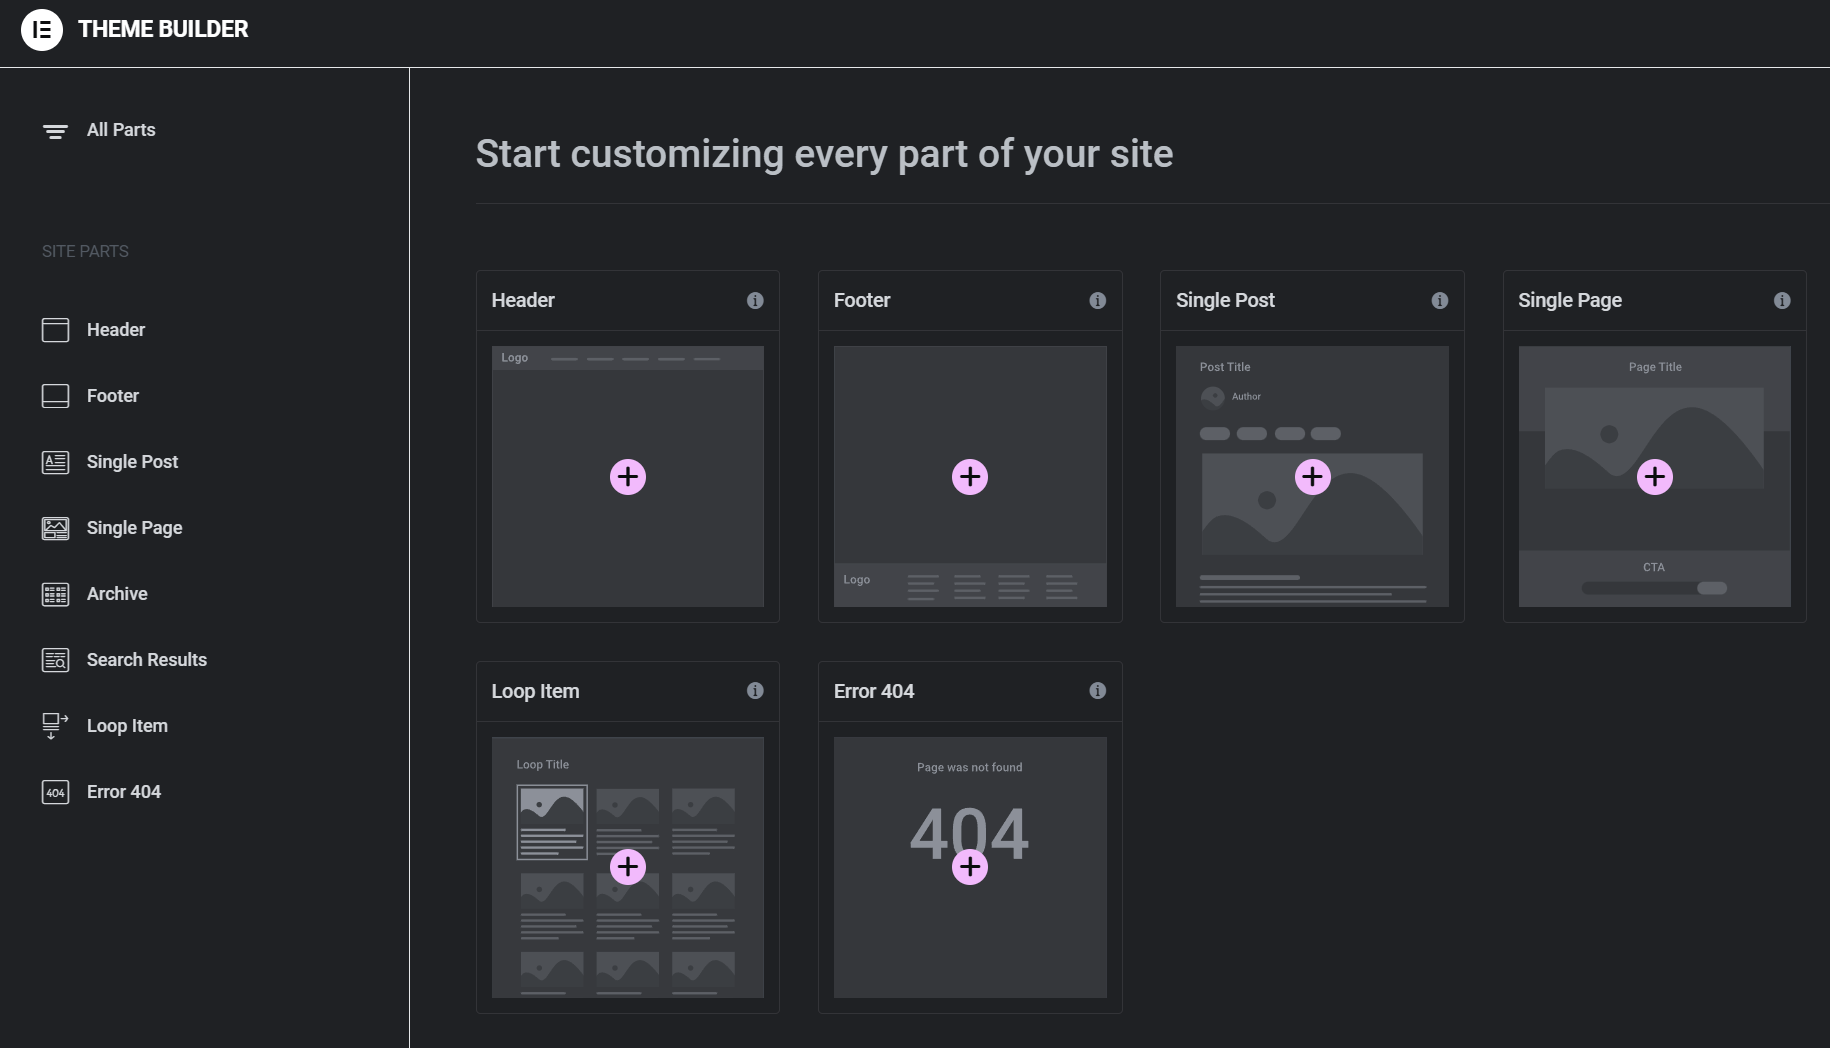
Task: Click the Archive grid icon in sidebar
Action: [x=55, y=593]
